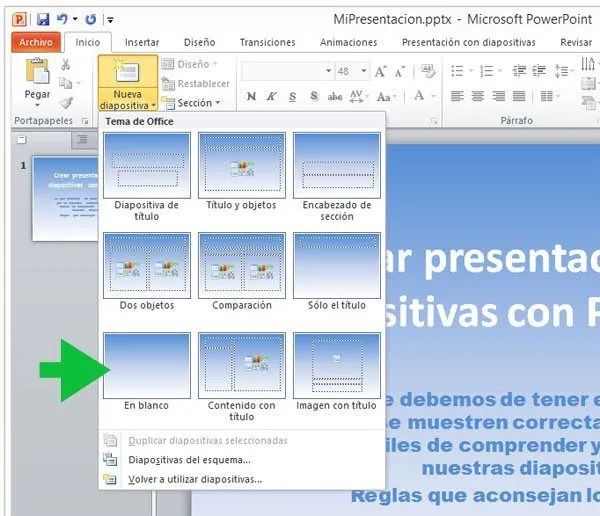Toggle Center text alignment

478,96
